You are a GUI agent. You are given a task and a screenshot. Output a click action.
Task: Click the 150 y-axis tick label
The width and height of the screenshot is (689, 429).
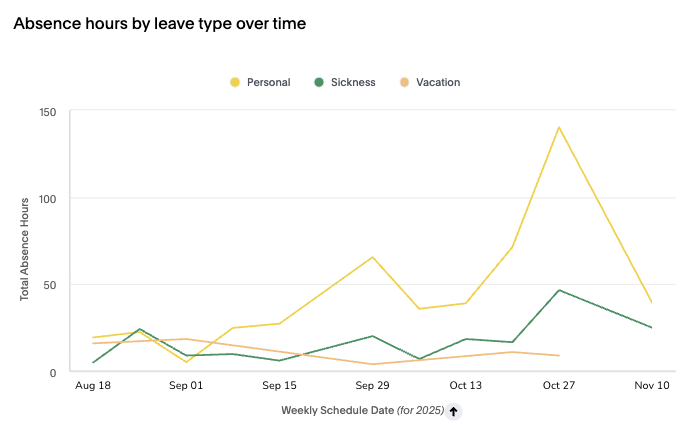[x=46, y=112]
